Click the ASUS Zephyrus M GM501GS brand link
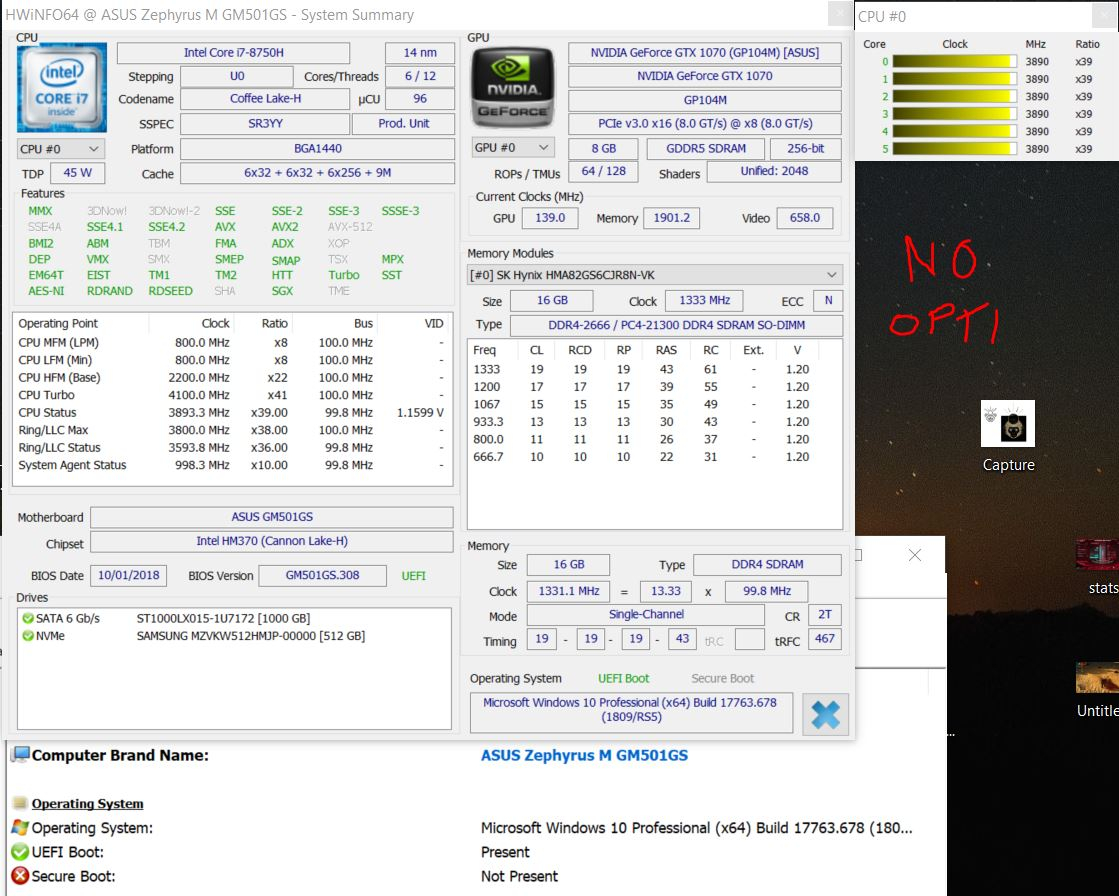Screen dimensions: 1119x896 pos(584,755)
